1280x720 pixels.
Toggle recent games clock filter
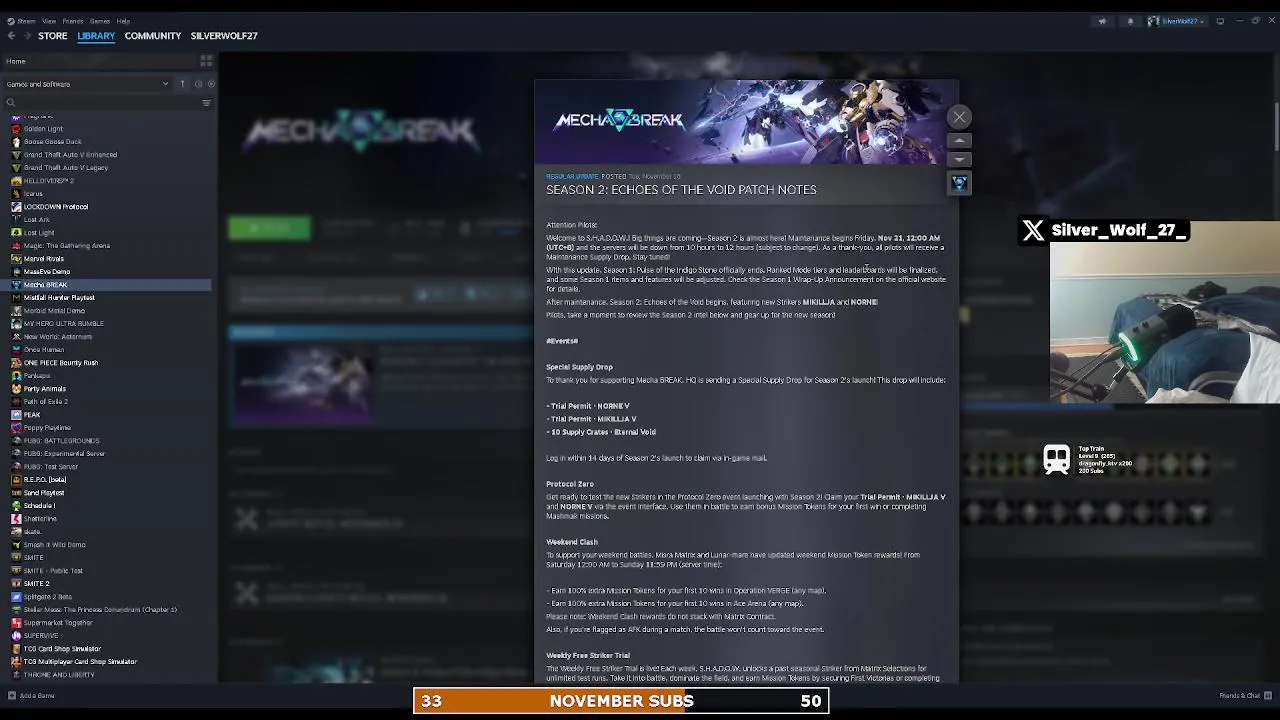point(198,84)
